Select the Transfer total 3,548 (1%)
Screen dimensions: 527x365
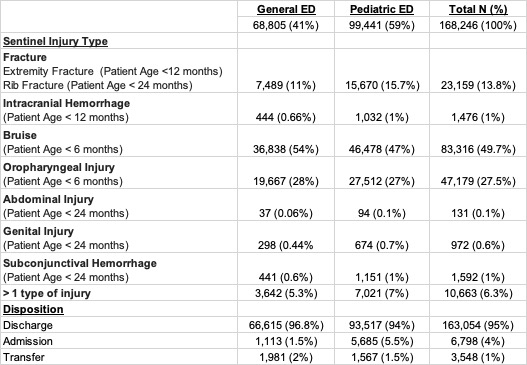[x=478, y=357]
